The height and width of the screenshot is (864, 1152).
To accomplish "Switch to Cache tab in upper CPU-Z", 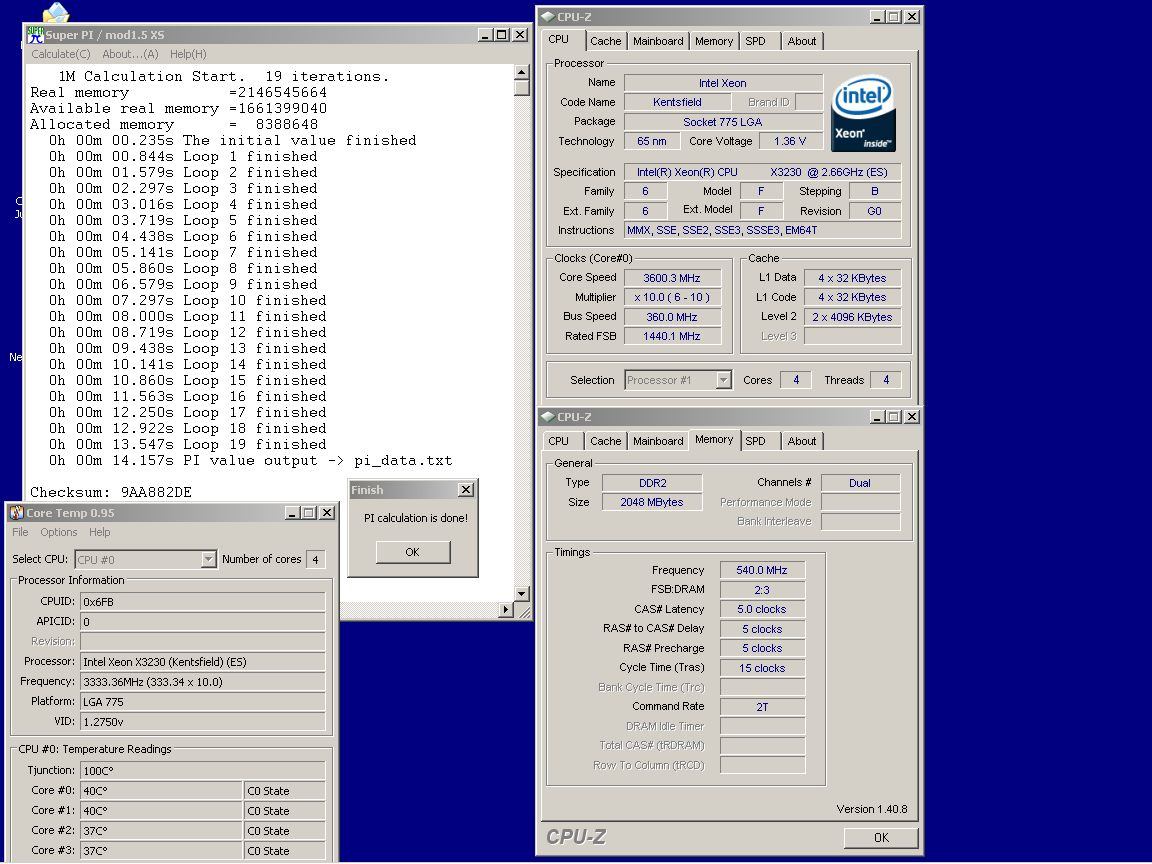I will coord(605,41).
